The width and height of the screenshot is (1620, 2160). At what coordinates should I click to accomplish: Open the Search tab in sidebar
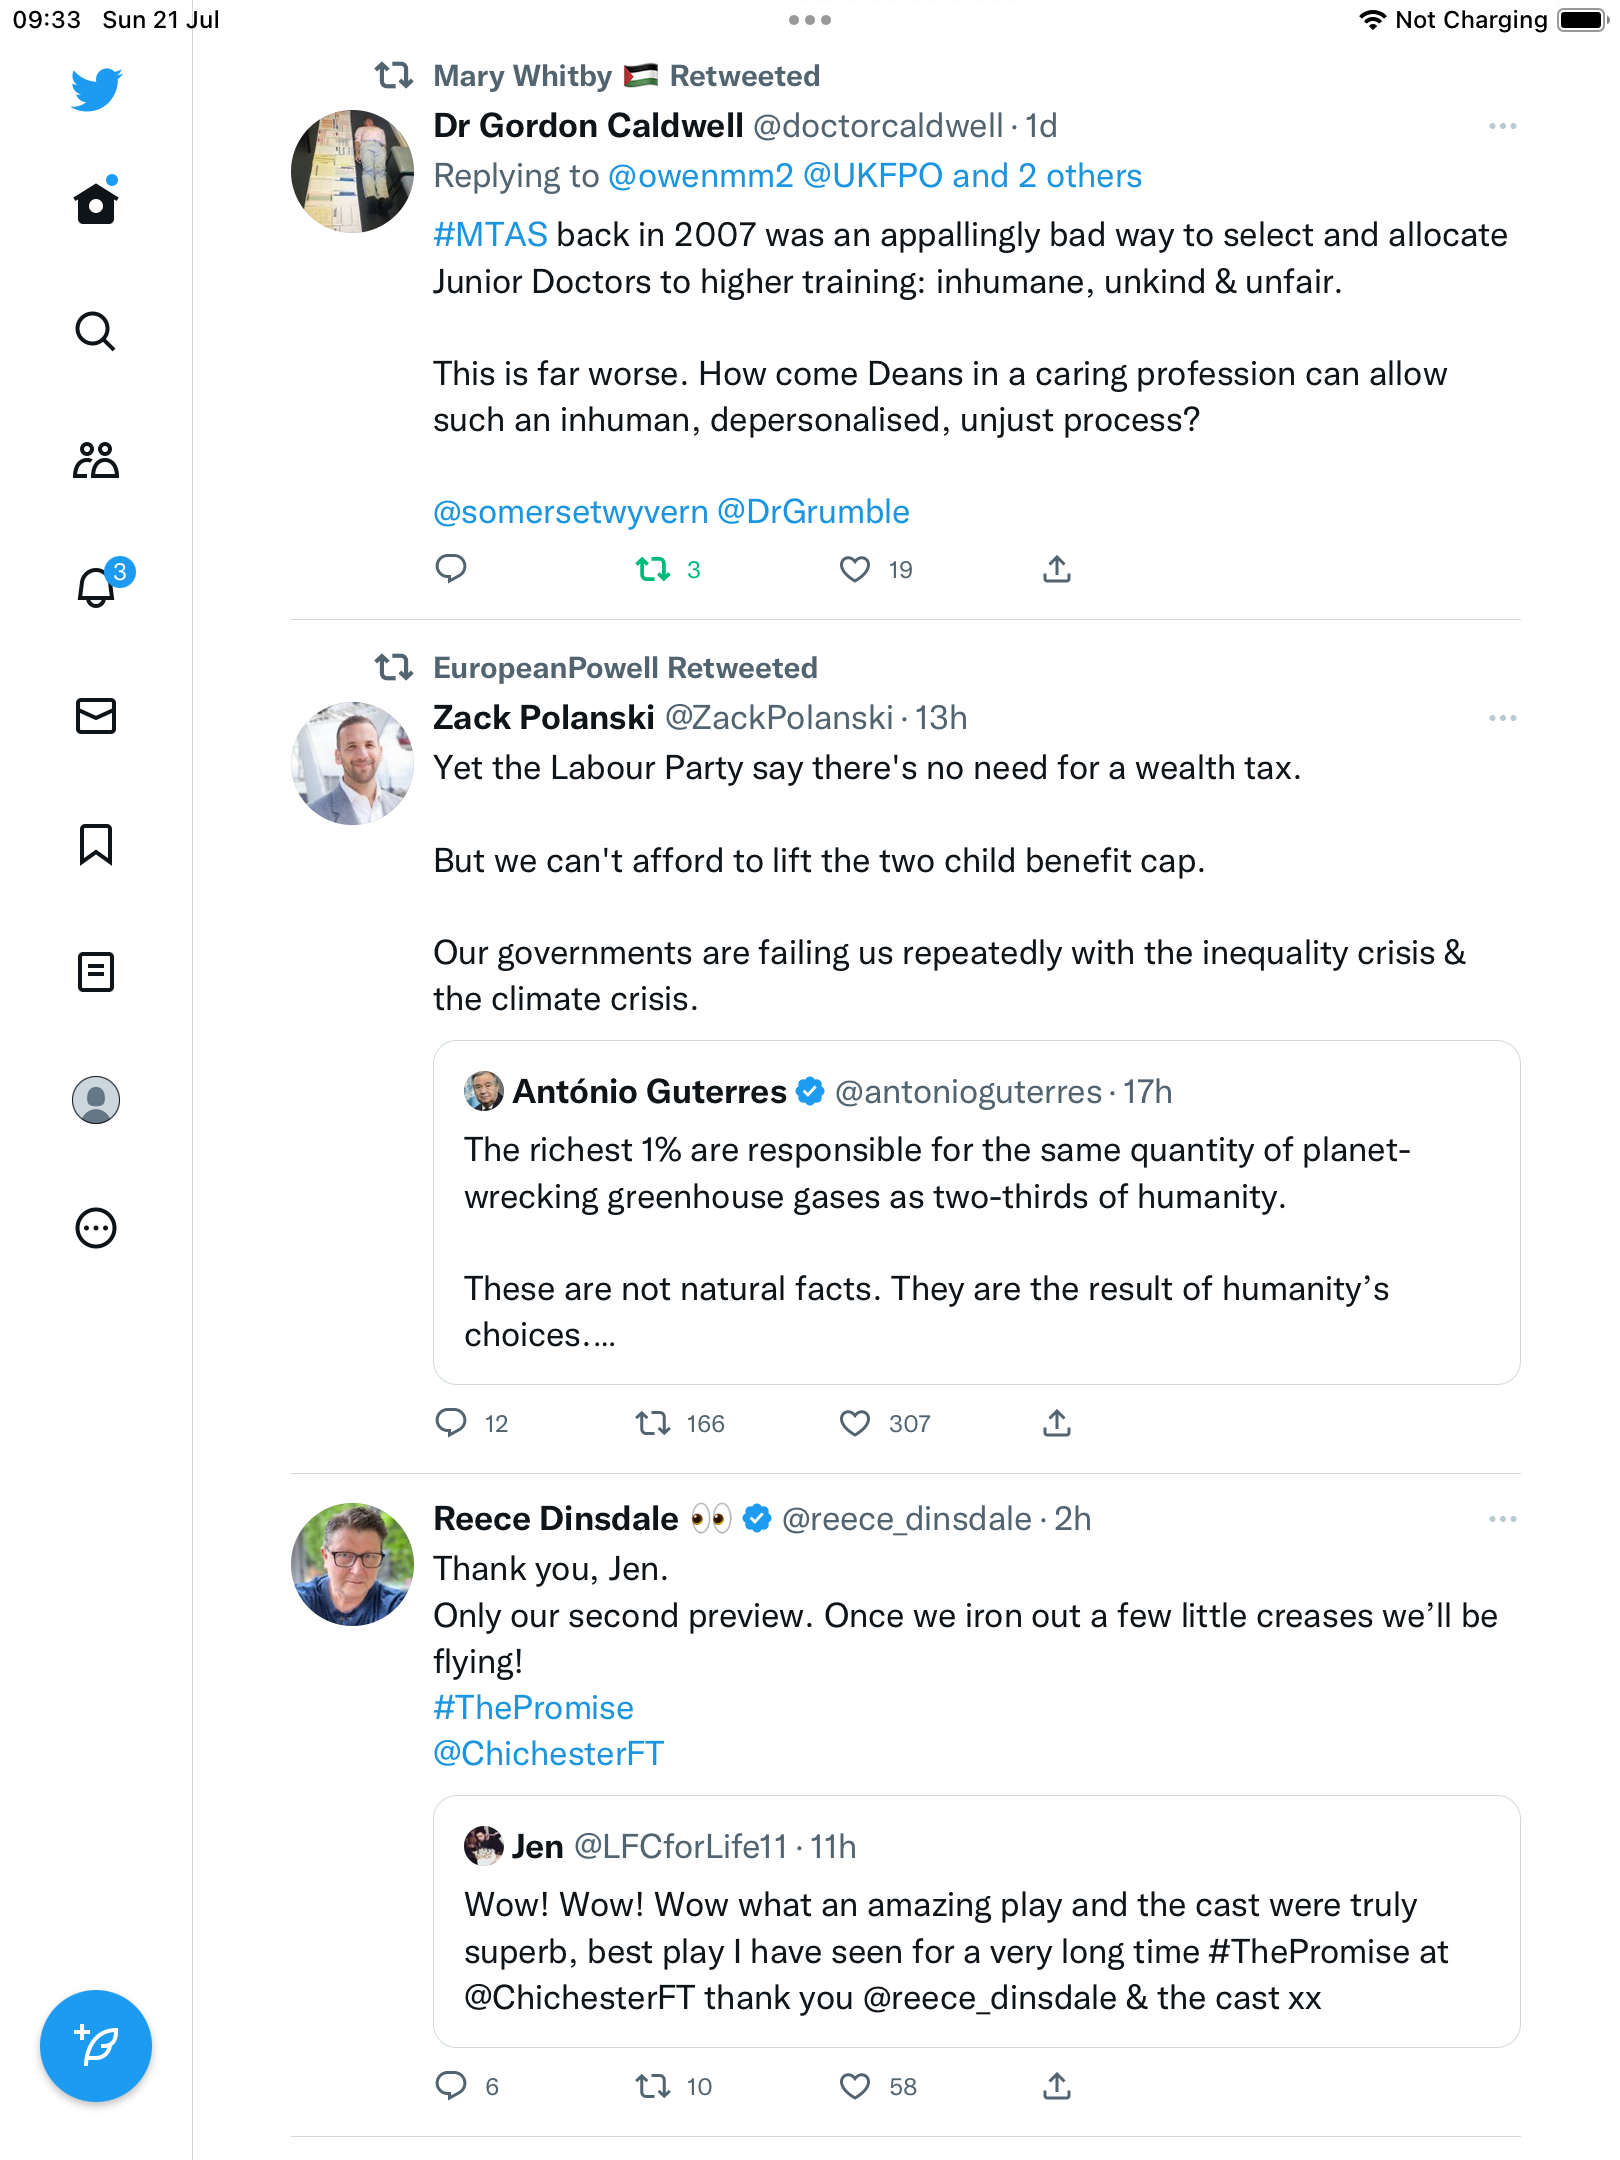[96, 331]
